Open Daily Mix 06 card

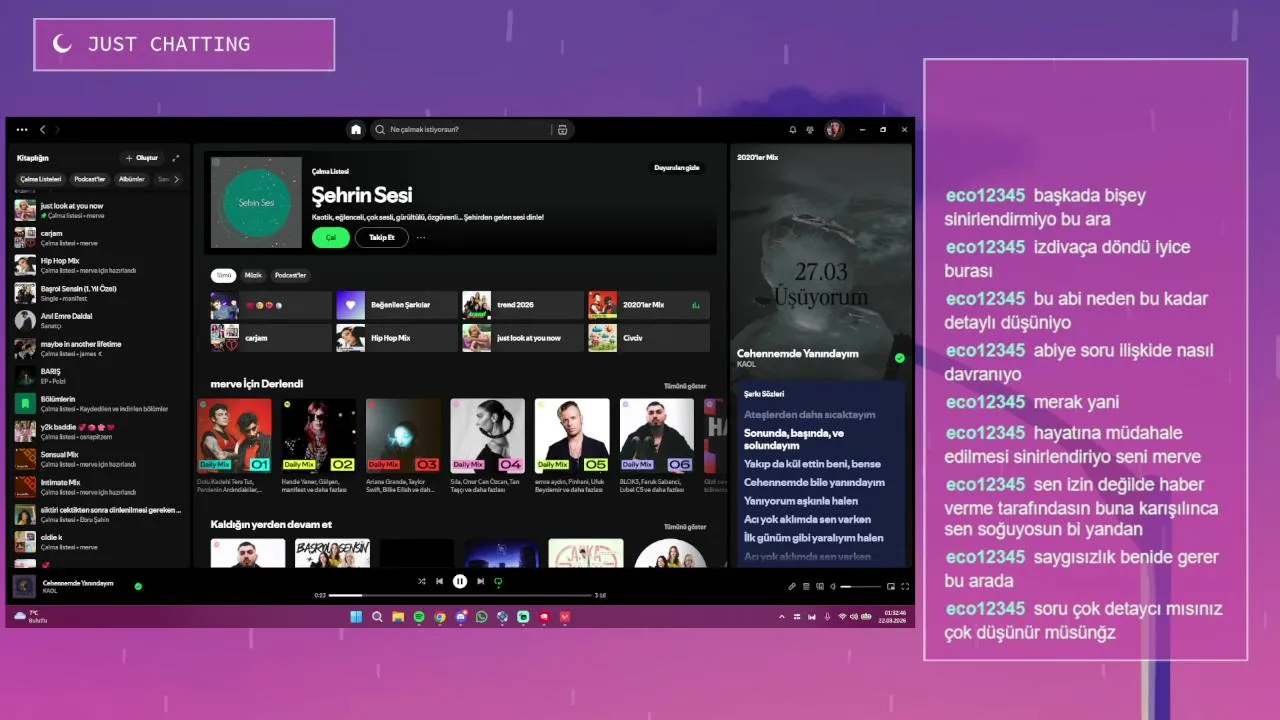656,445
